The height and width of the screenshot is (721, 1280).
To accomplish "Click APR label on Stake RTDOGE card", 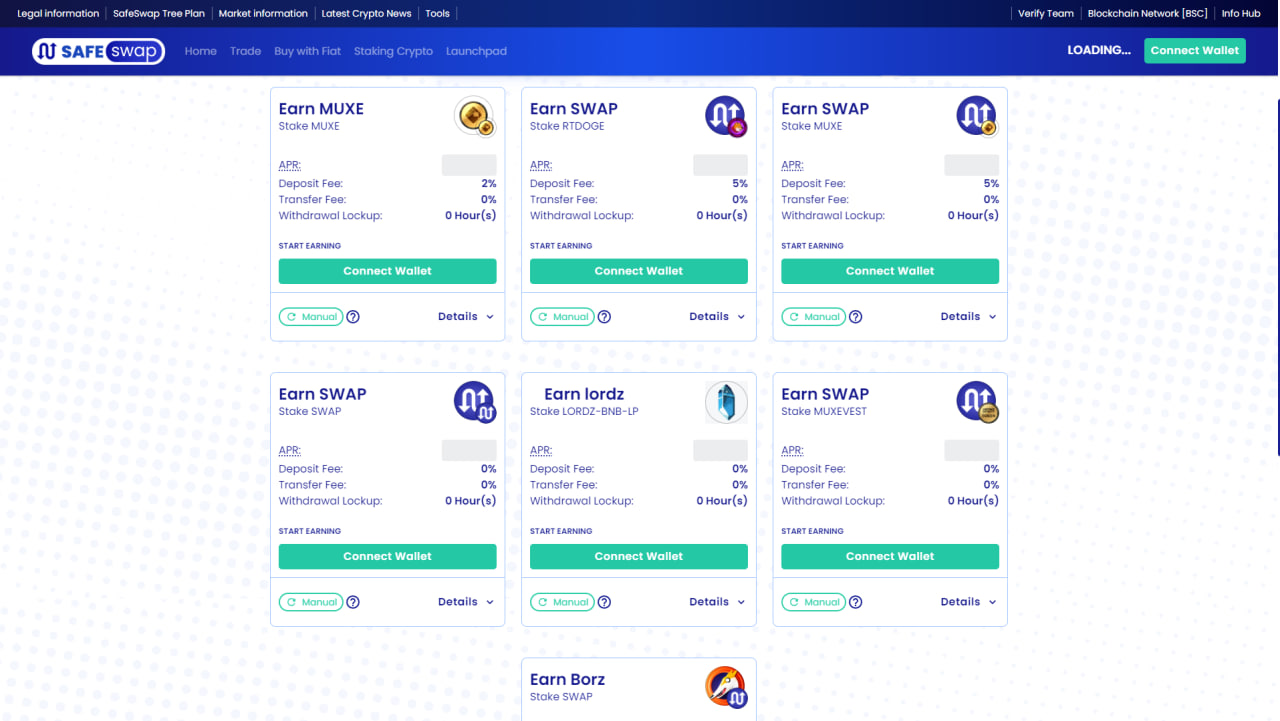I will point(541,166).
